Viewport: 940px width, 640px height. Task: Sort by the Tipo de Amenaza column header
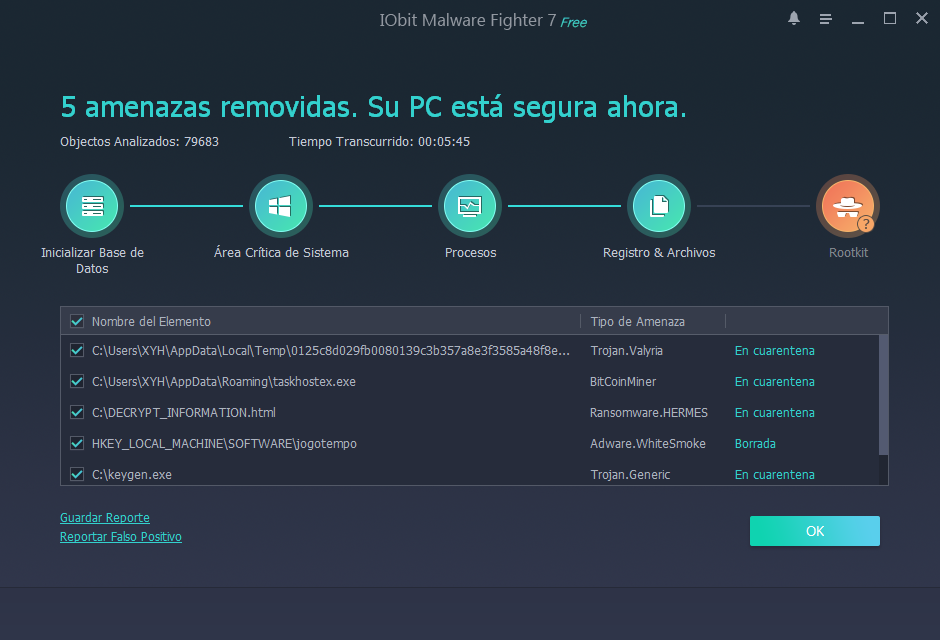[637, 321]
